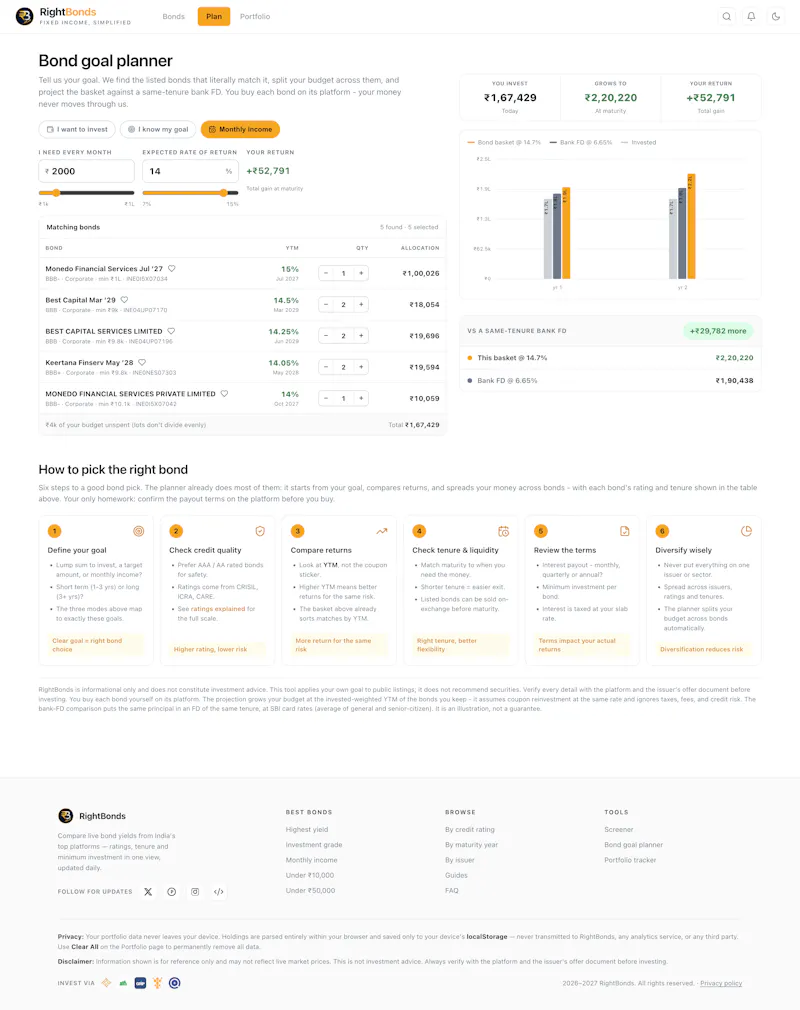The height and width of the screenshot is (1010, 800).
Task: Open notifications bell icon
Action: (x=751, y=17)
